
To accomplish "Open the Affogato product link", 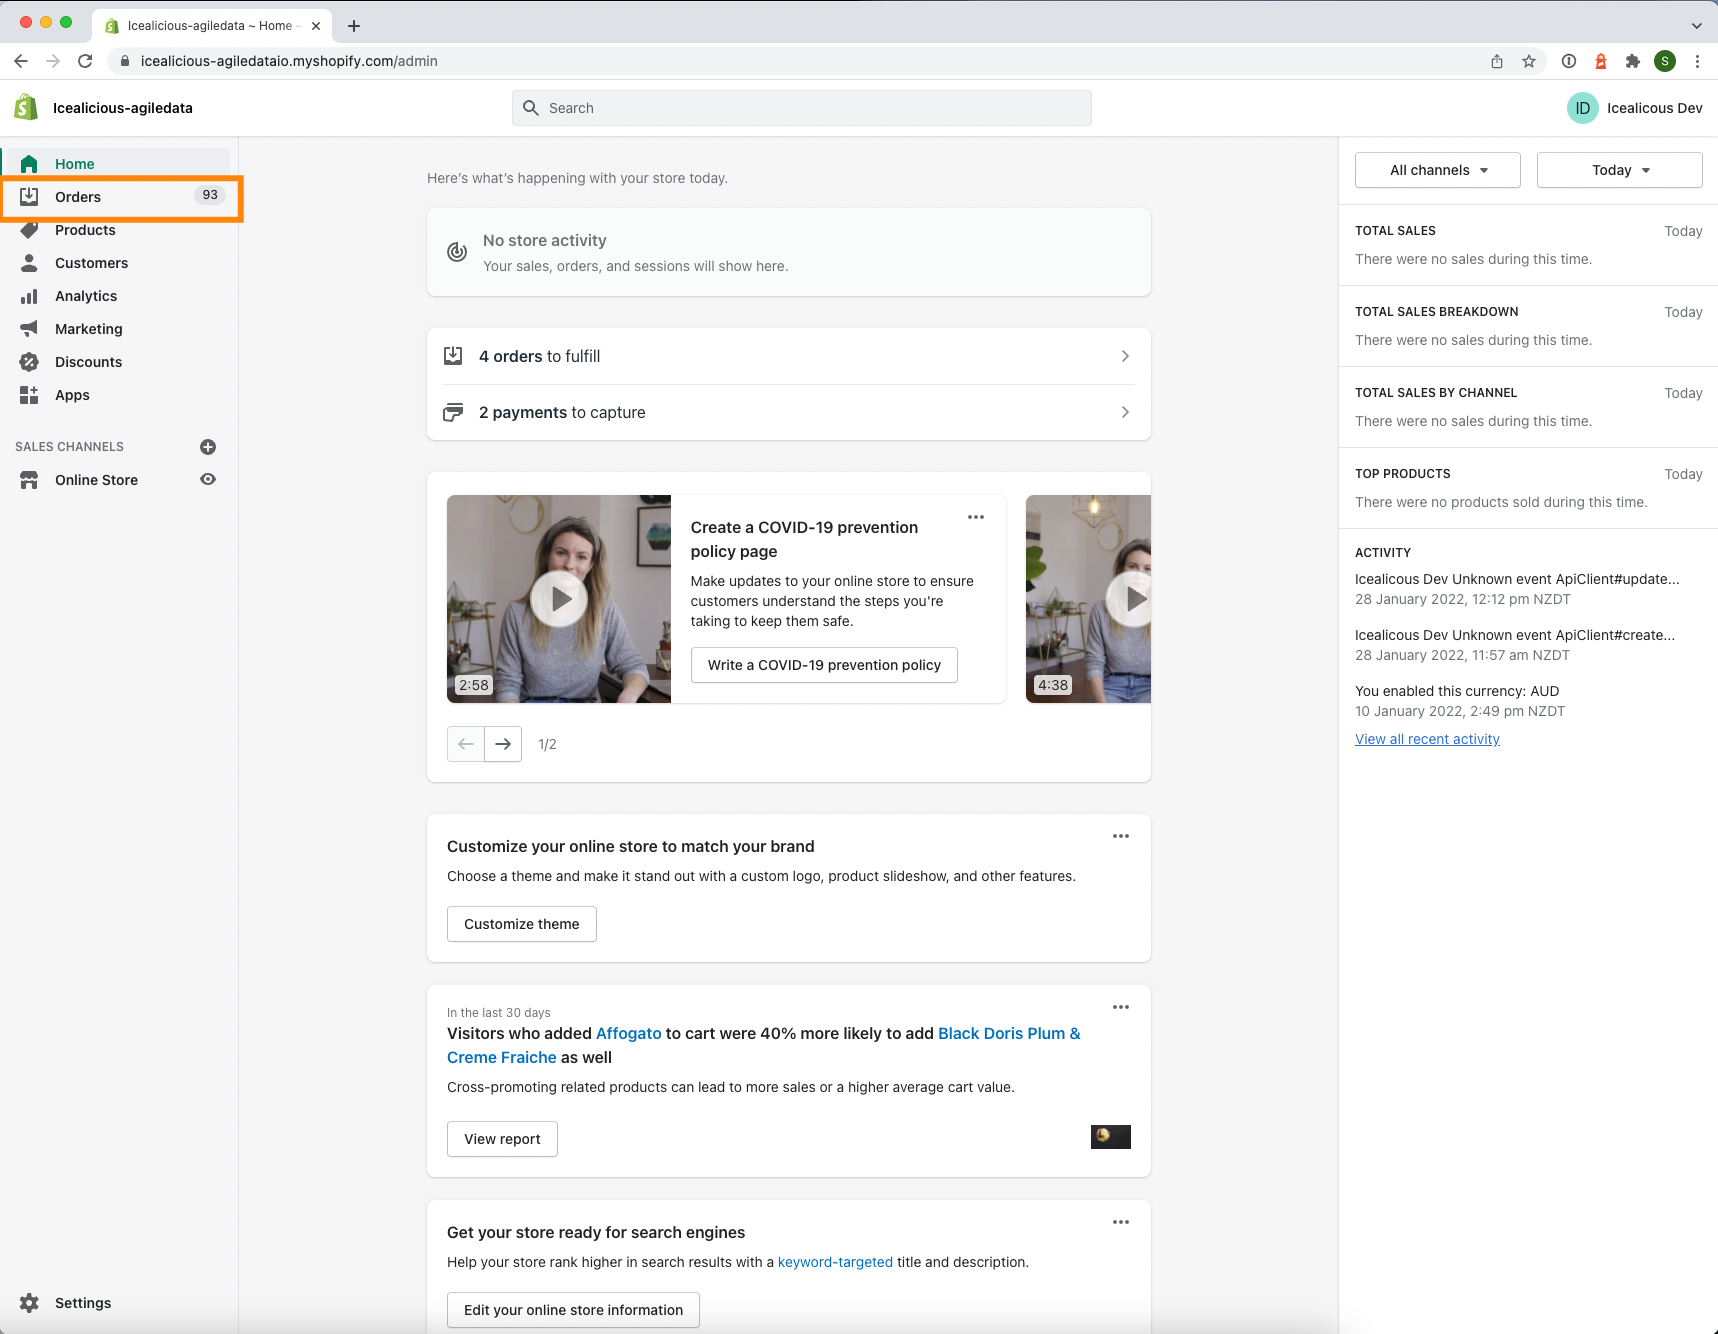I will click(x=629, y=1033).
